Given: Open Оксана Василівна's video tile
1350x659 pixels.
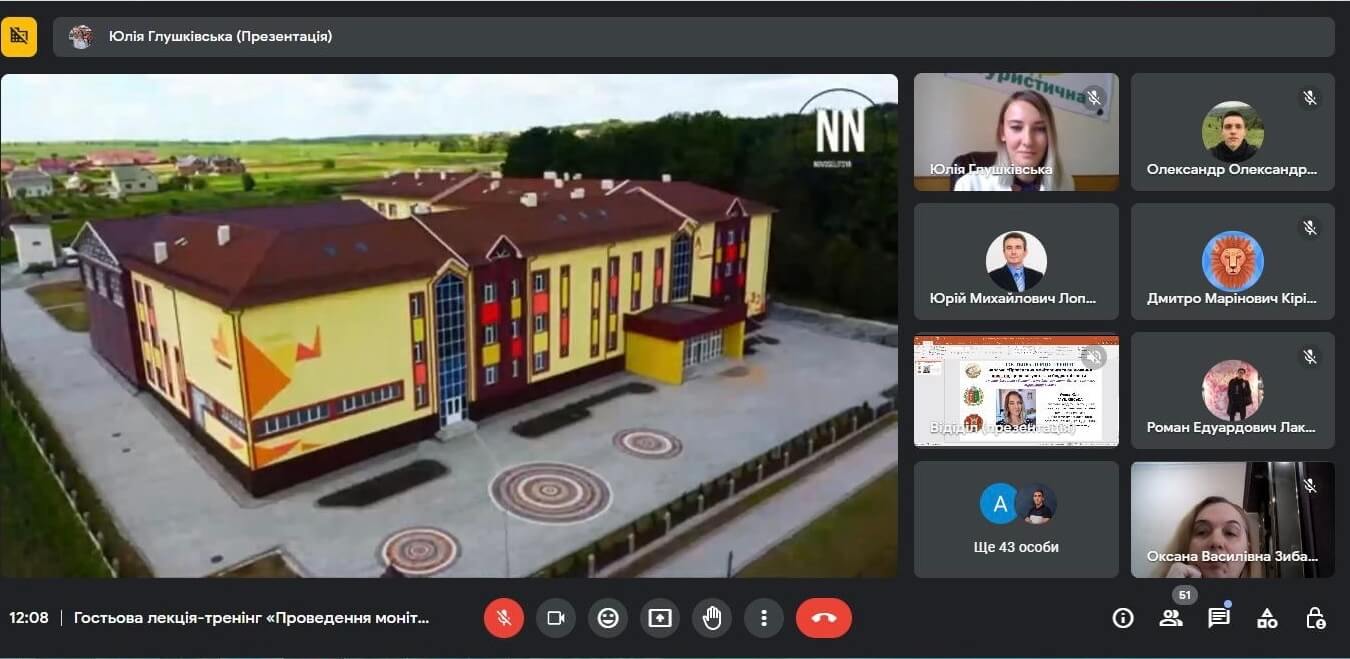Looking at the screenshot, I should 1232,519.
